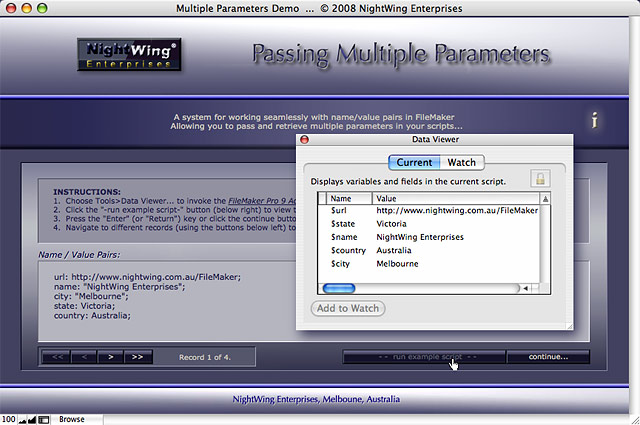
Task: Click the zoom level 100 box
Action: 8,419
